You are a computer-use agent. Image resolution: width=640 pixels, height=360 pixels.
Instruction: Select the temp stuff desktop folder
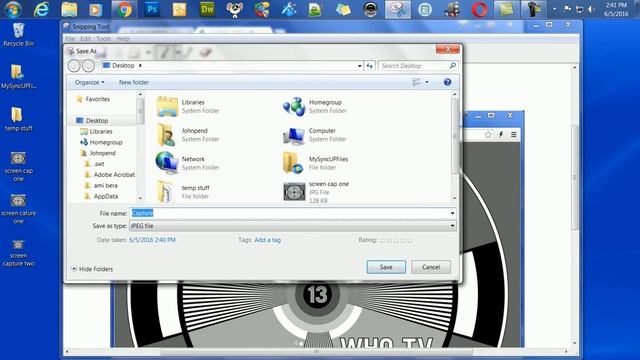coord(18,119)
